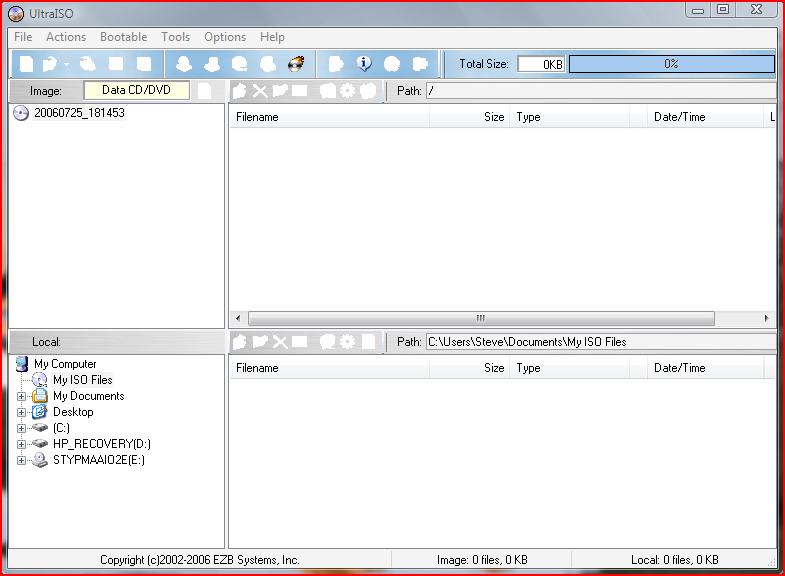The height and width of the screenshot is (576, 785).
Task: Click the blue info bubble icon
Action: pyautogui.click(x=364, y=64)
